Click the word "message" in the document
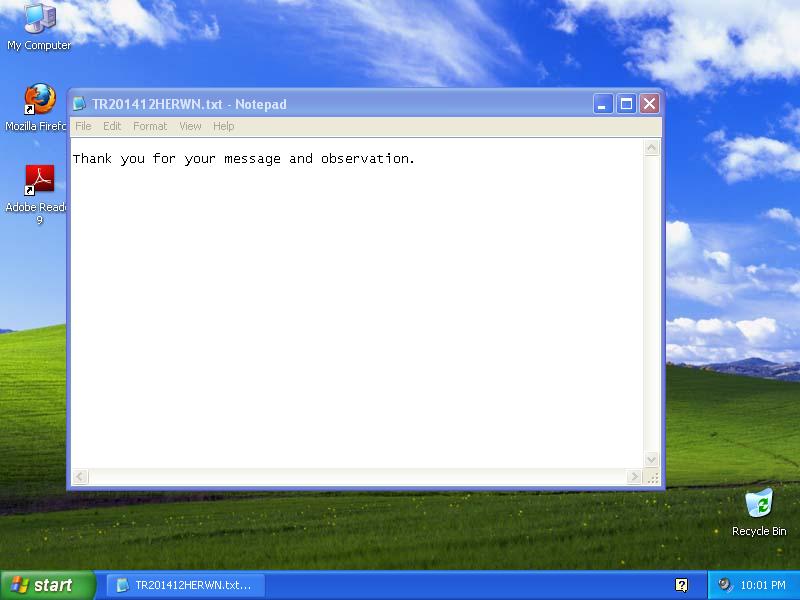Viewport: 800px width, 600px height. point(252,160)
